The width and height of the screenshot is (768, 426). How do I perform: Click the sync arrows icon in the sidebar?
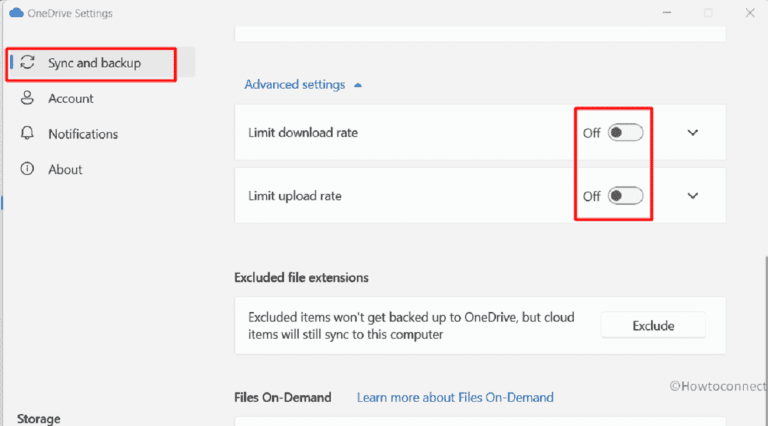click(27, 63)
